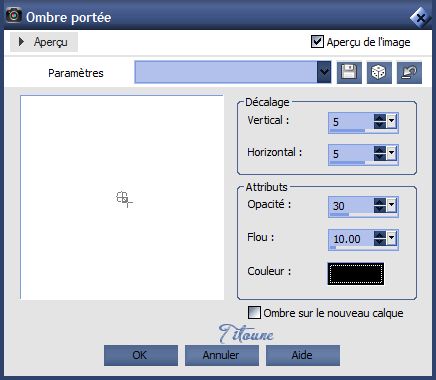The image size is (436, 380).
Task: Increase the Vertical offset value
Action: coord(380,118)
